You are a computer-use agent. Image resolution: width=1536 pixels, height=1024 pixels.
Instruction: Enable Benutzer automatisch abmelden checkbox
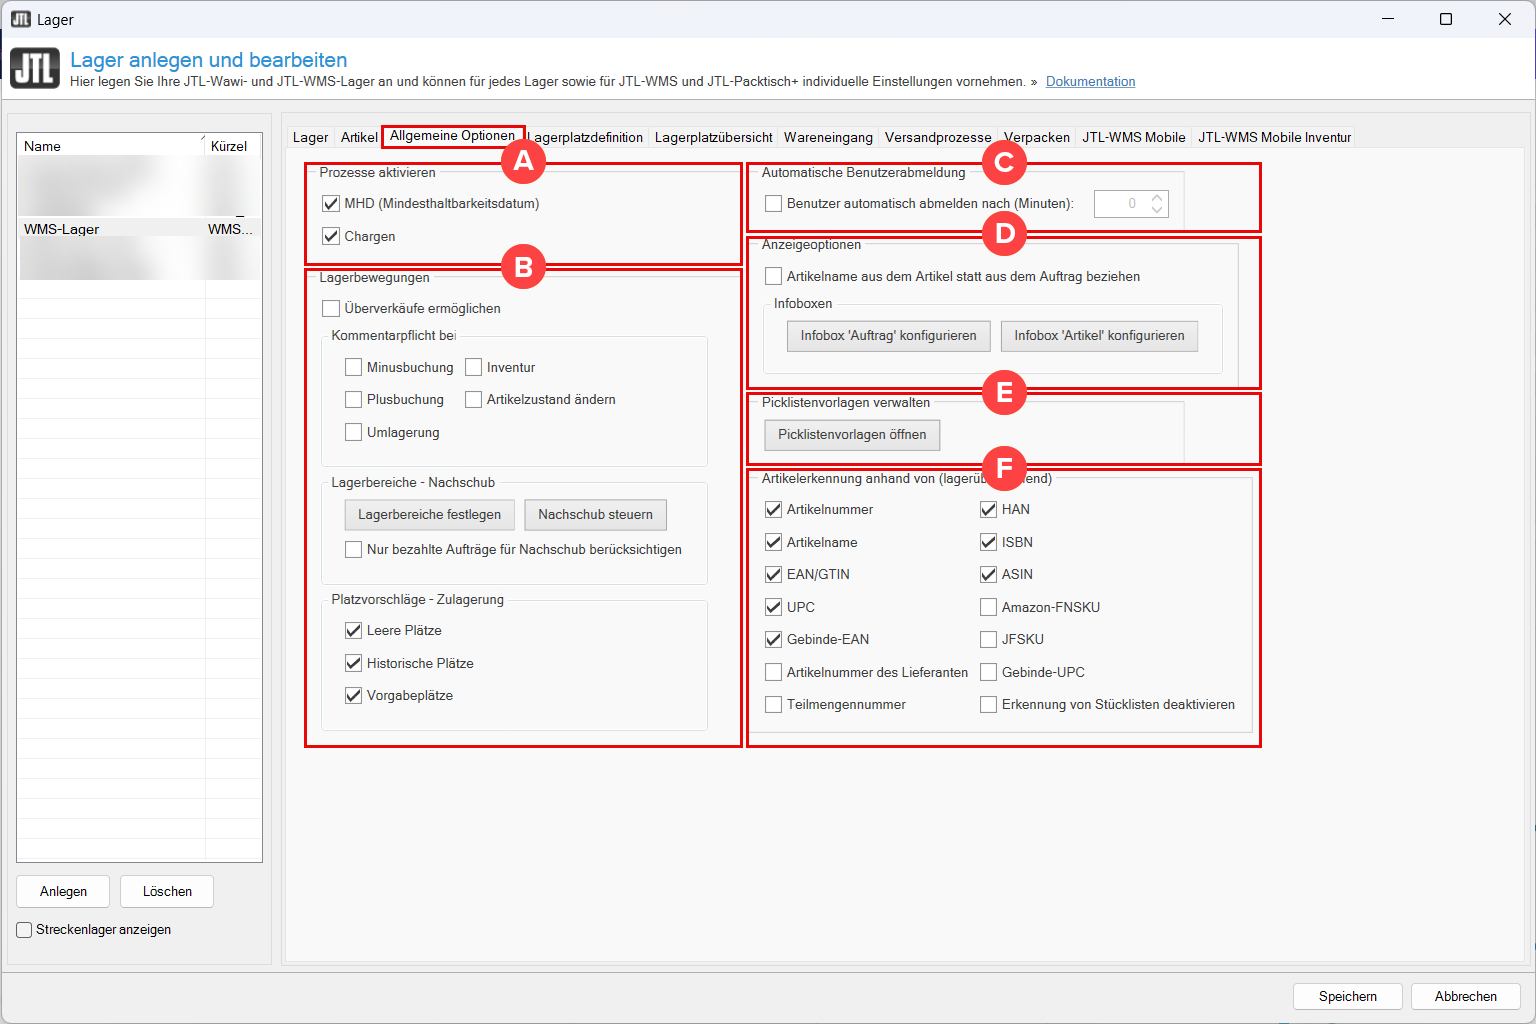coord(773,204)
